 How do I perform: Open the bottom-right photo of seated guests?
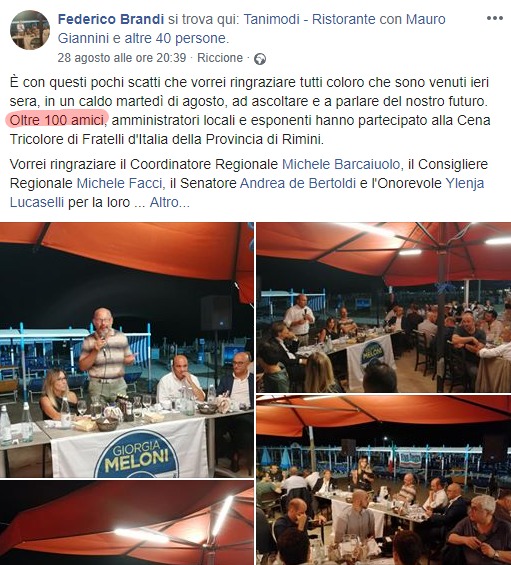click(384, 480)
